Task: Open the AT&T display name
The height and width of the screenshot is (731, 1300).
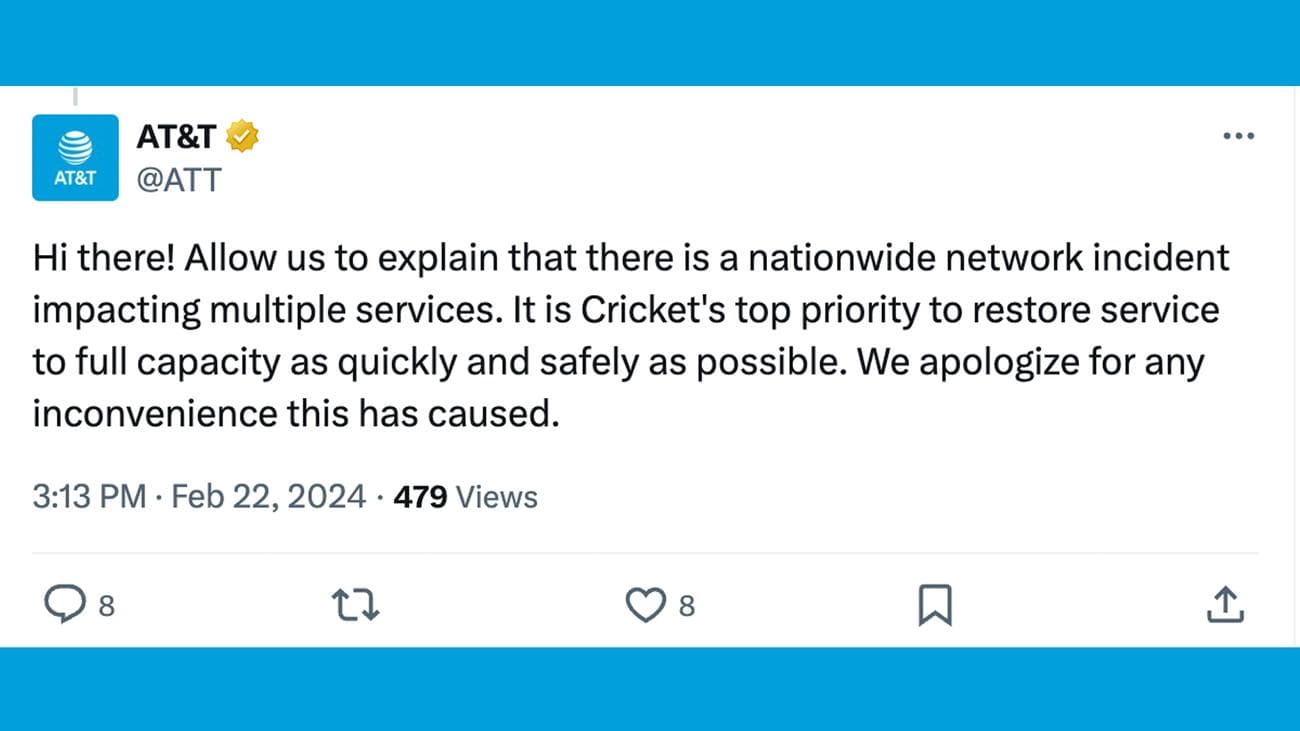Action: click(x=175, y=135)
